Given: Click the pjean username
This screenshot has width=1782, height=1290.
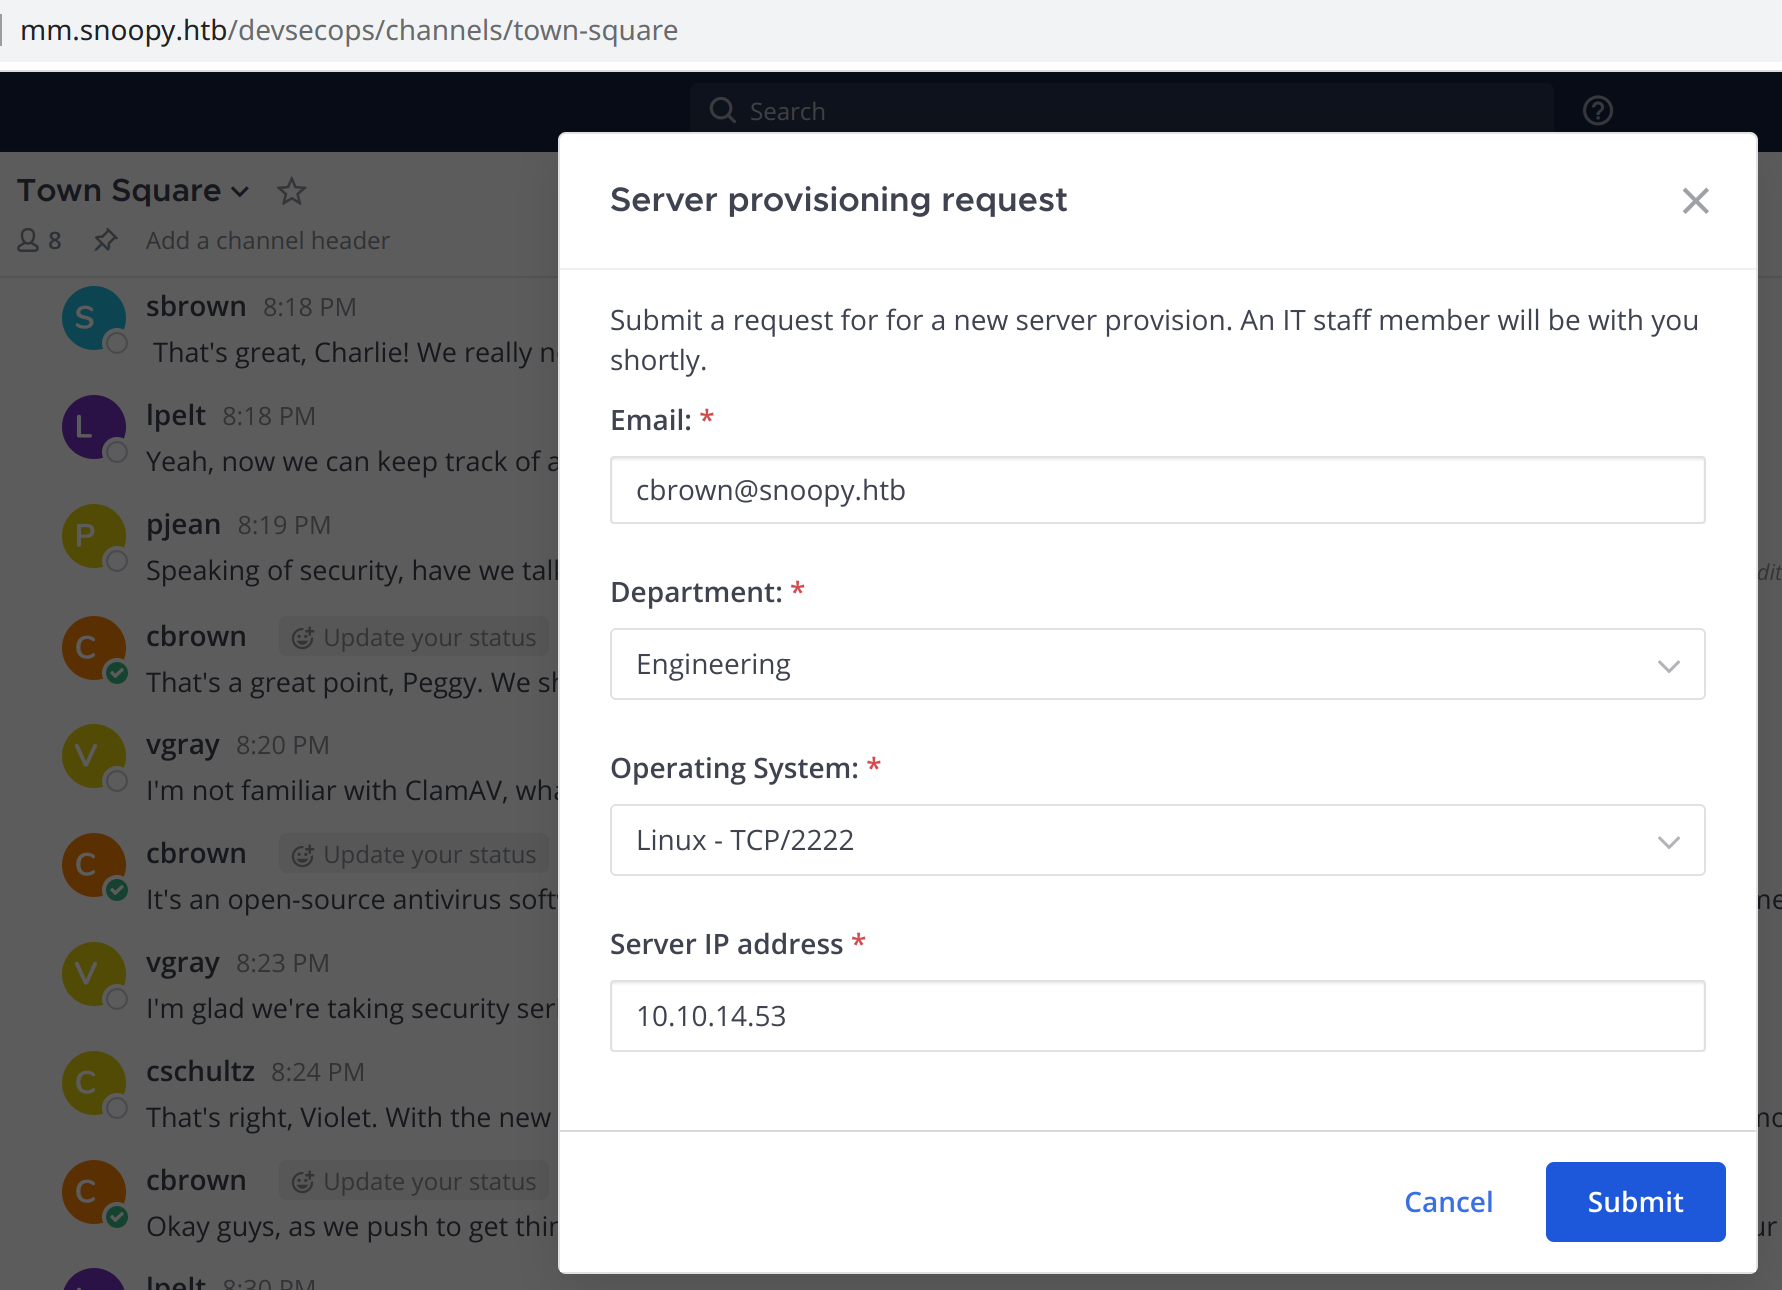Looking at the screenshot, I should (183, 524).
